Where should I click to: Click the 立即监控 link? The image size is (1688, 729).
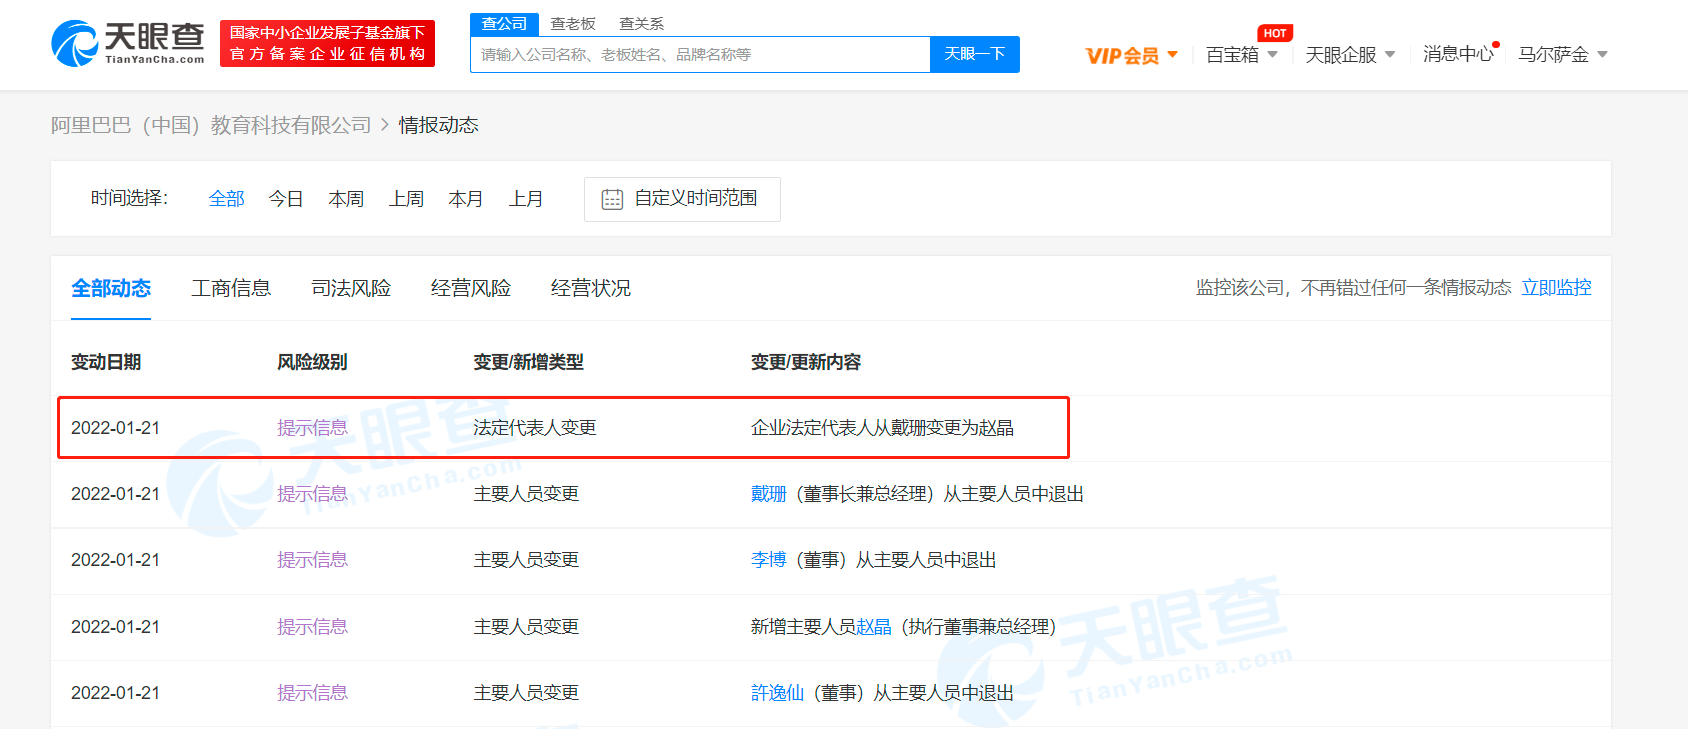tap(1556, 288)
